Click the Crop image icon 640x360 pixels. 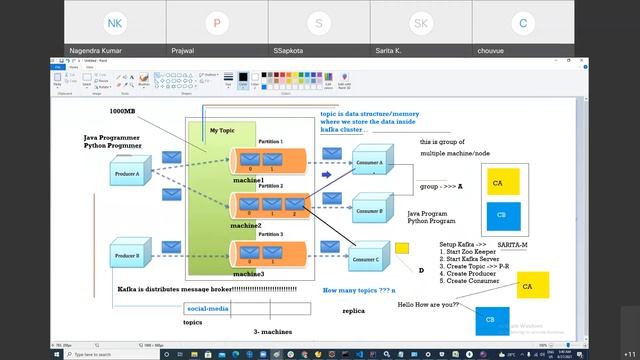(96, 75)
